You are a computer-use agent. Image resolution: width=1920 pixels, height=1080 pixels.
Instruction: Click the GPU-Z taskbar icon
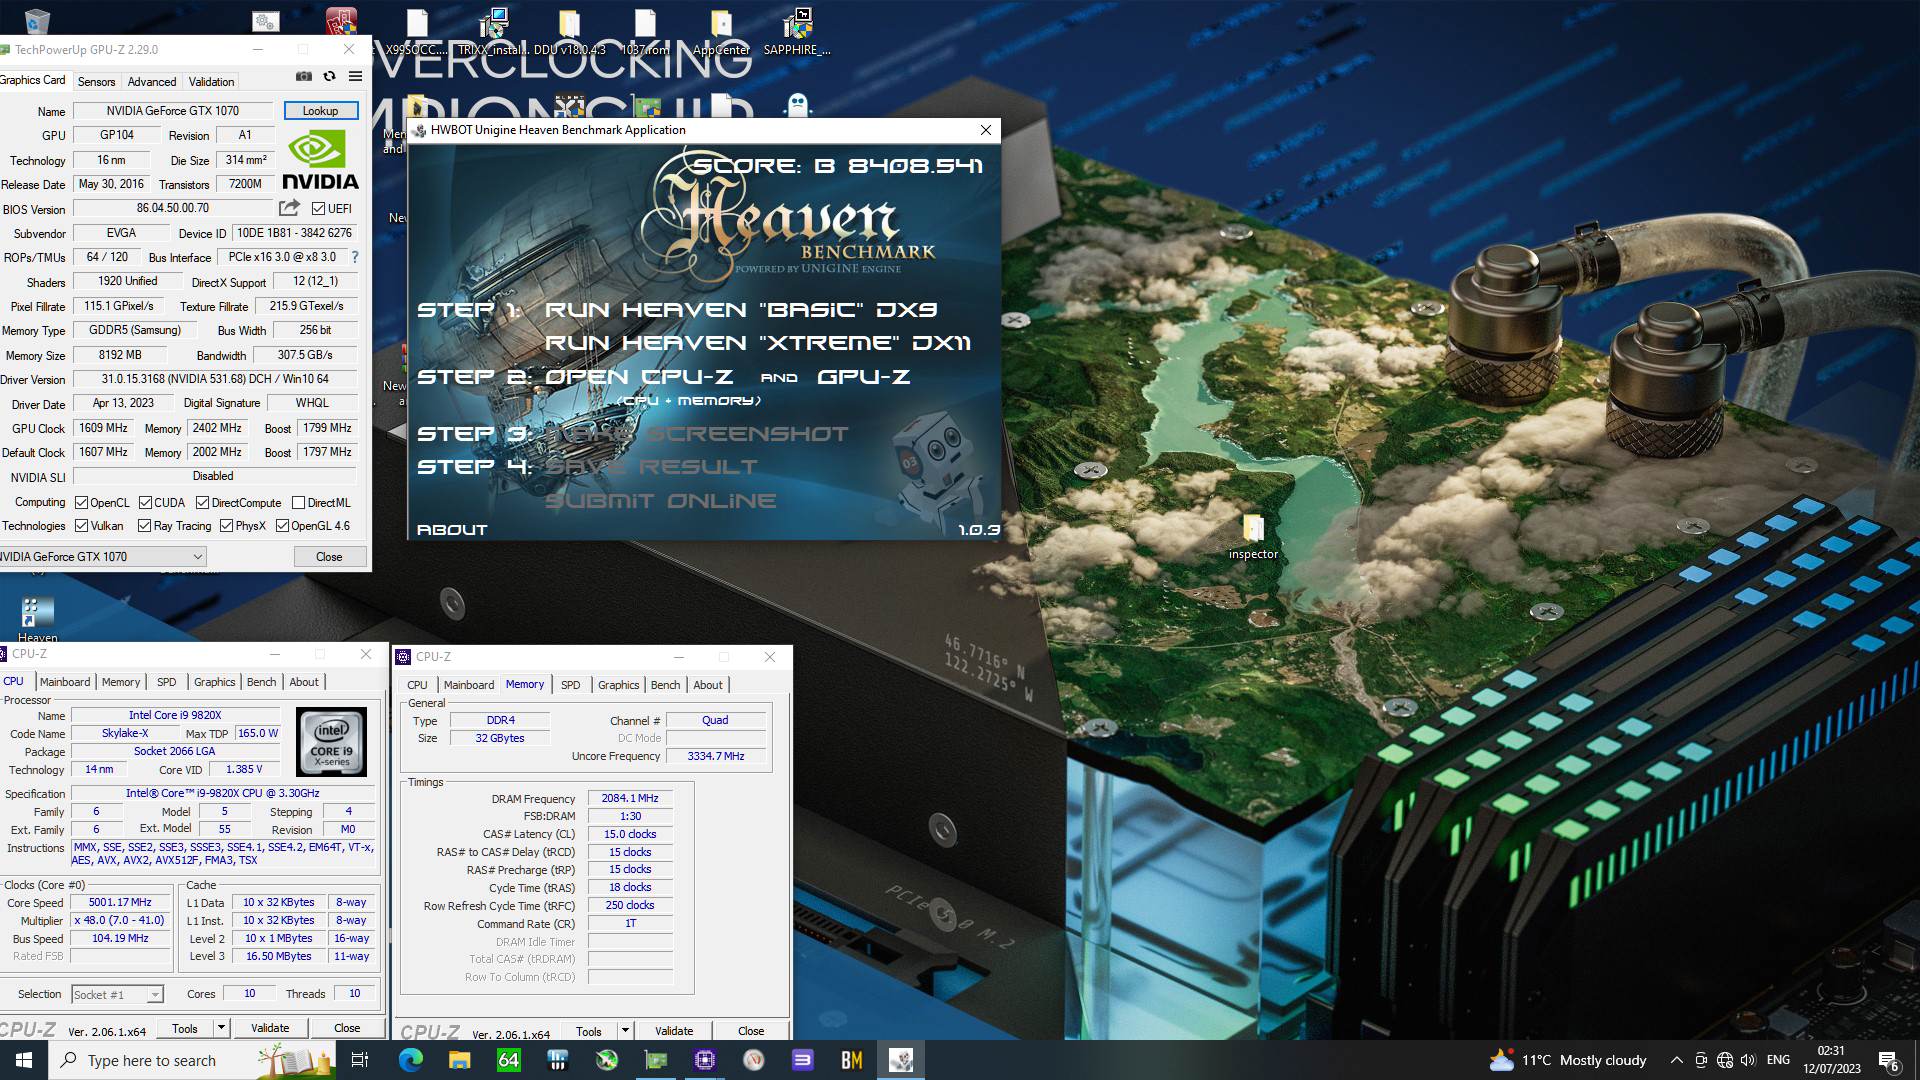click(x=656, y=1060)
